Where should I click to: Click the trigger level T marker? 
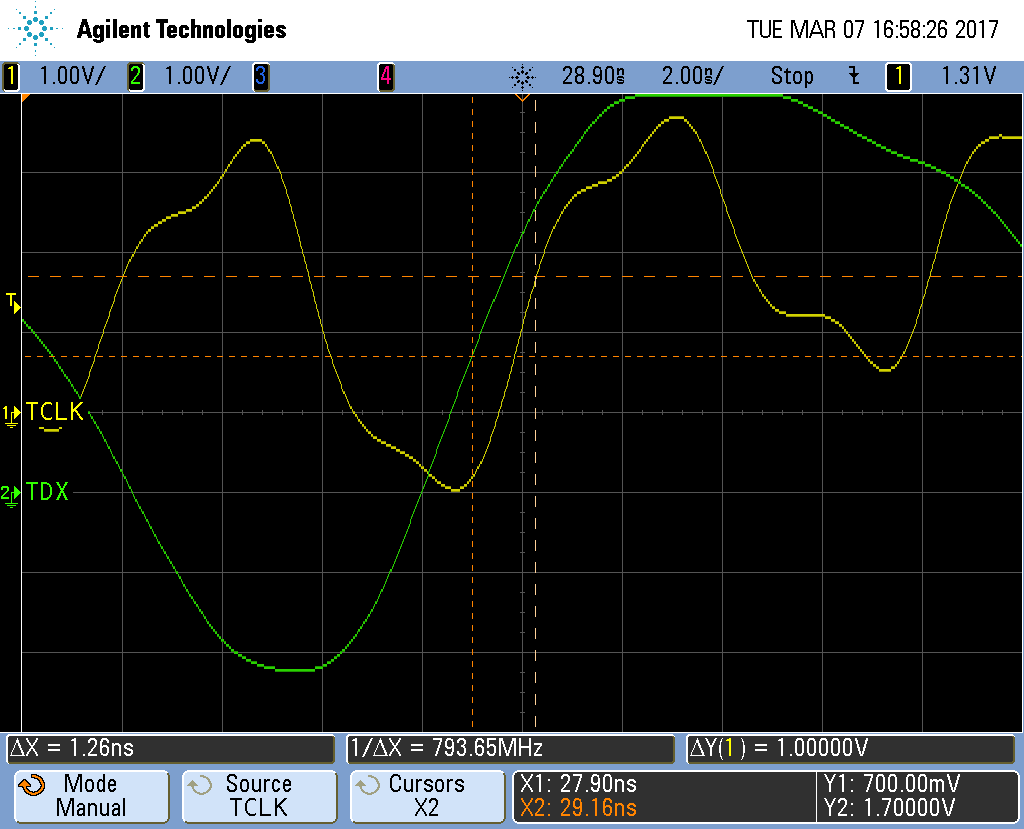click(13, 301)
